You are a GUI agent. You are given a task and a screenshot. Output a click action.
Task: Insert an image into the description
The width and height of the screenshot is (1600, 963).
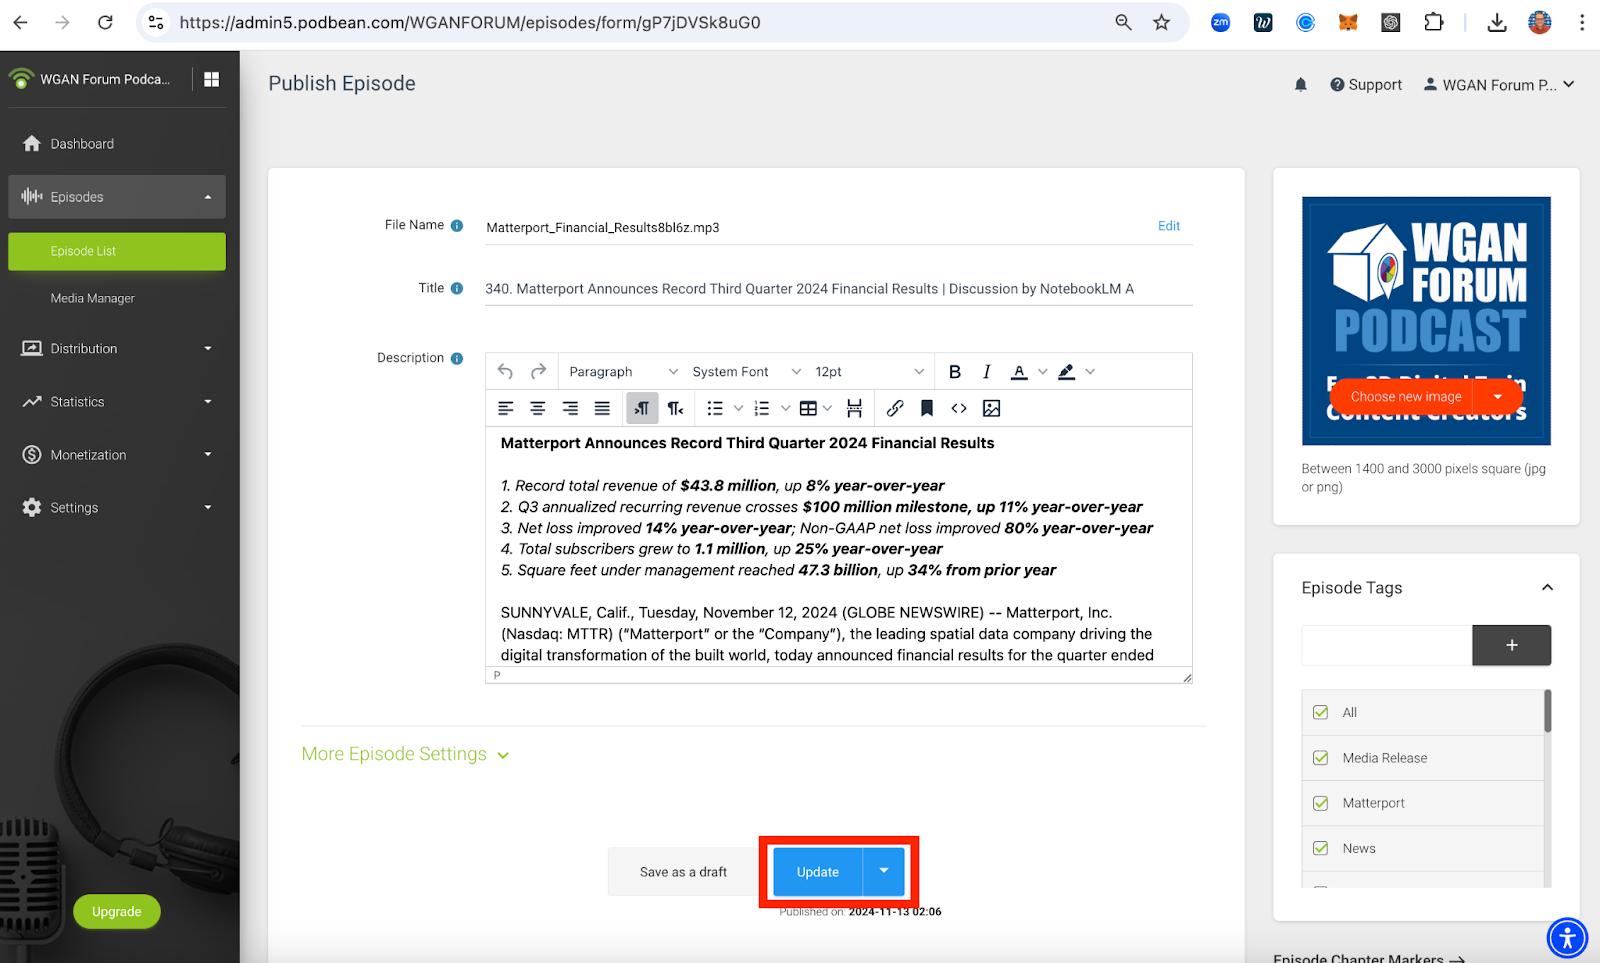coord(991,408)
